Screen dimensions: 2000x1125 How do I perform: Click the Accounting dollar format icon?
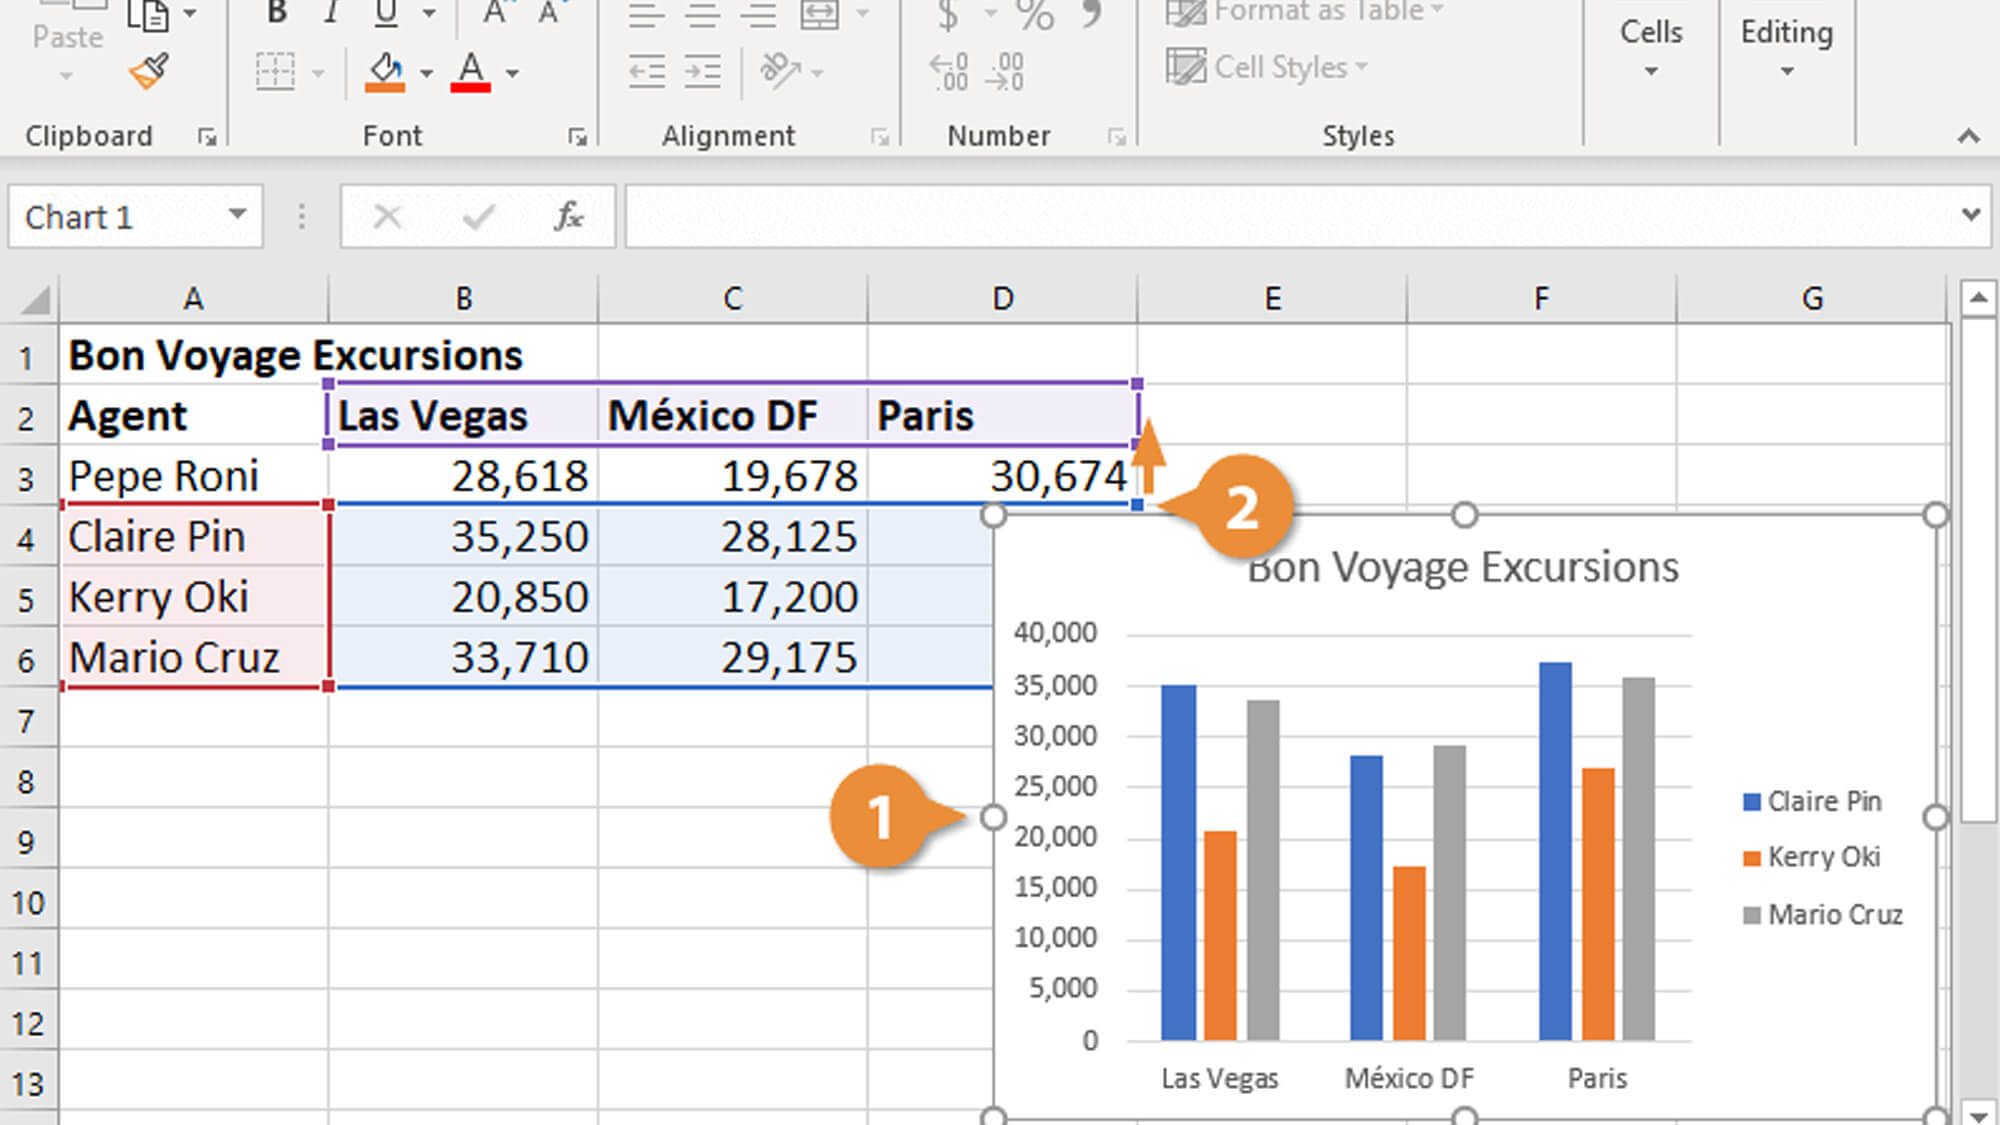[948, 14]
